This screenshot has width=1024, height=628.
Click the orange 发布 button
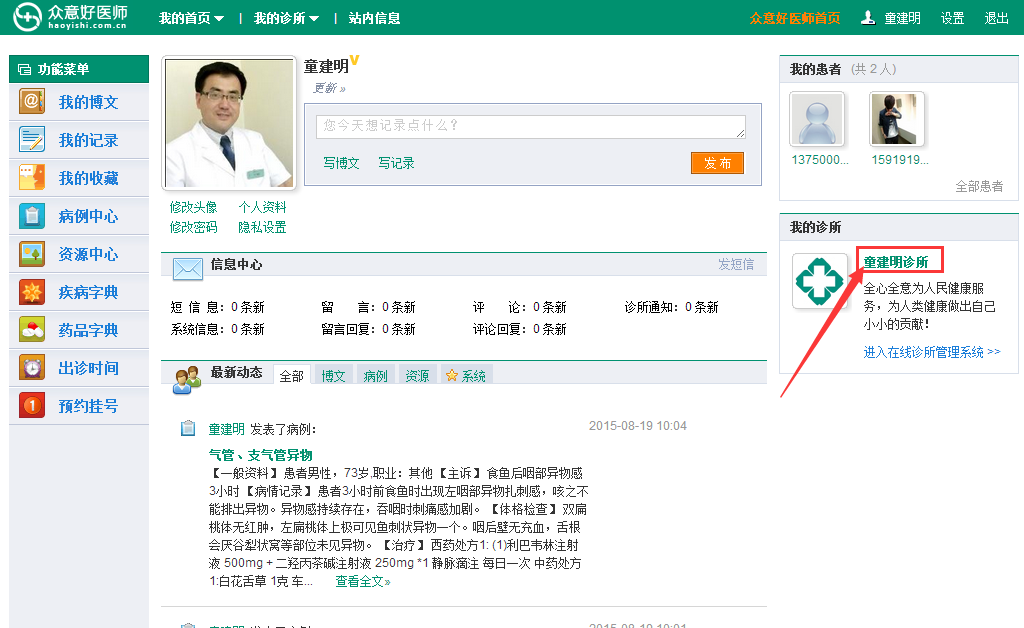point(717,163)
